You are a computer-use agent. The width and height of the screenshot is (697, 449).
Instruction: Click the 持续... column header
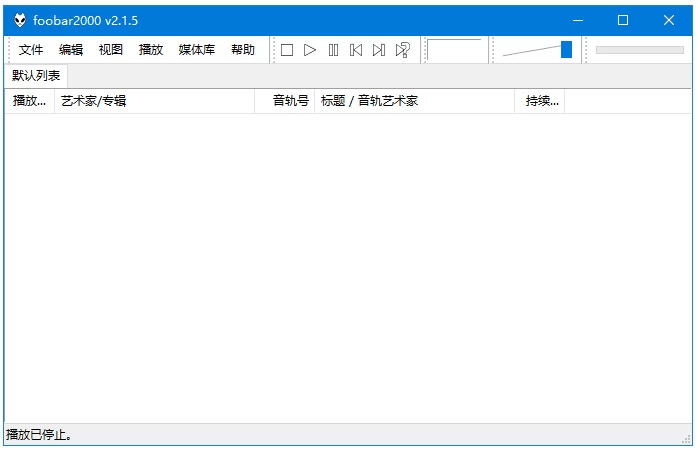click(x=540, y=101)
